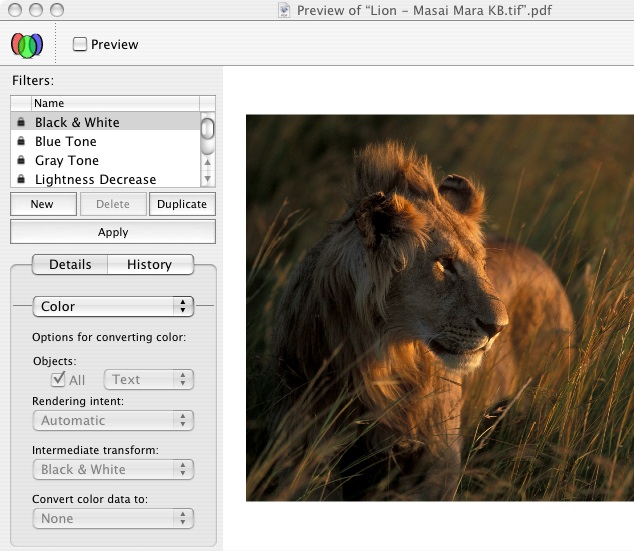Open the Rendering intent Automatic dropdown
The height and width of the screenshot is (551, 634).
113,421
